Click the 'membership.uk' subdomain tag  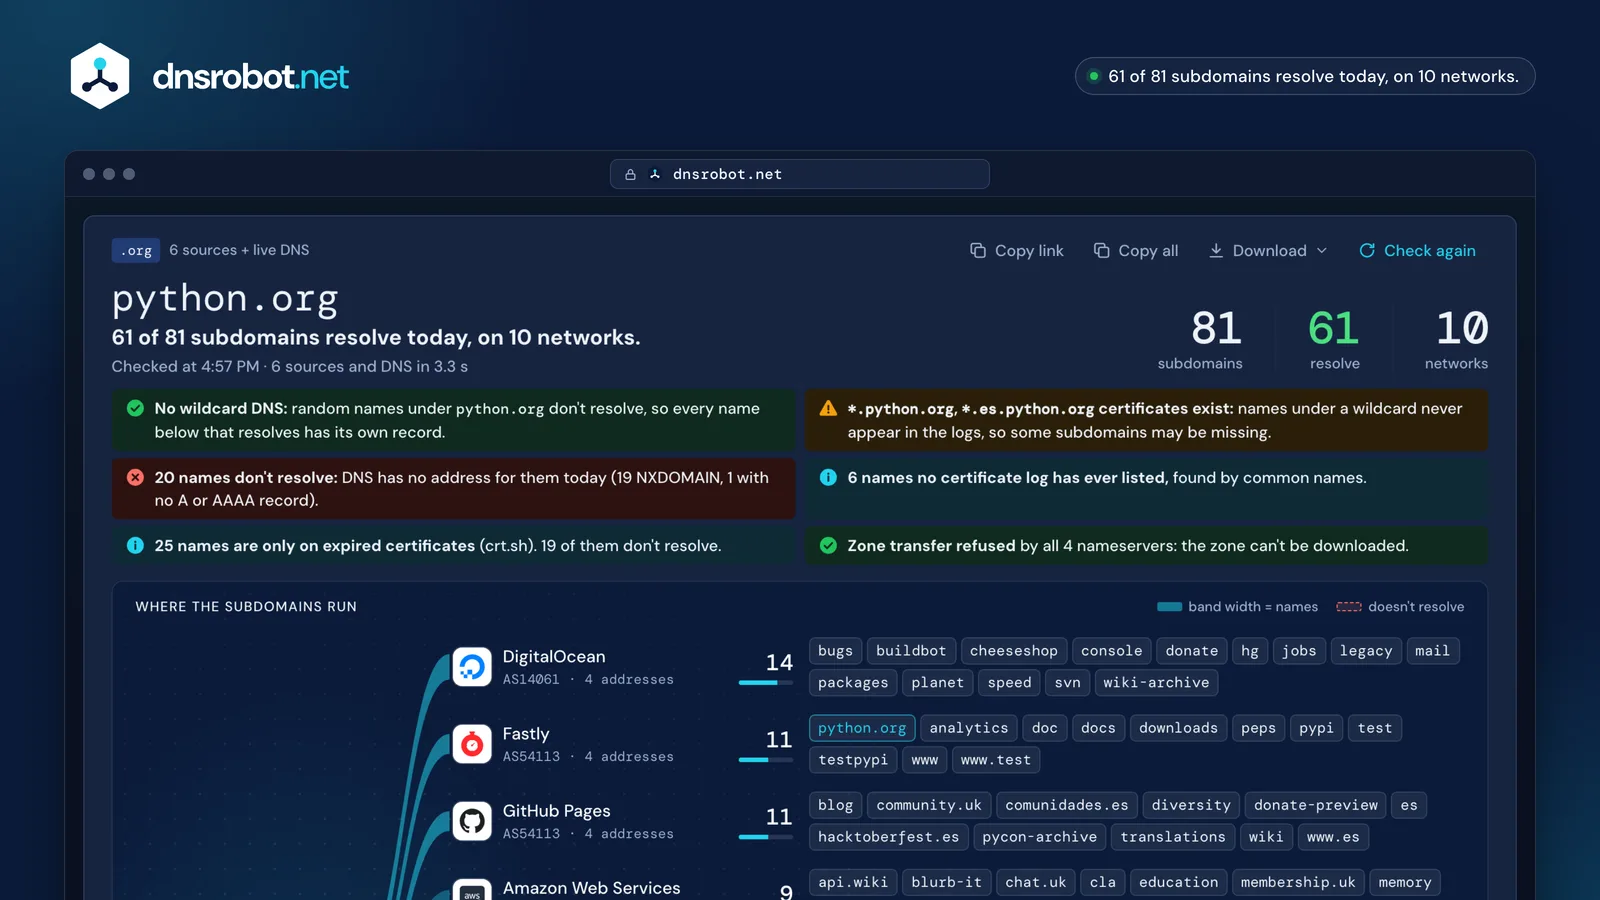point(1298,882)
